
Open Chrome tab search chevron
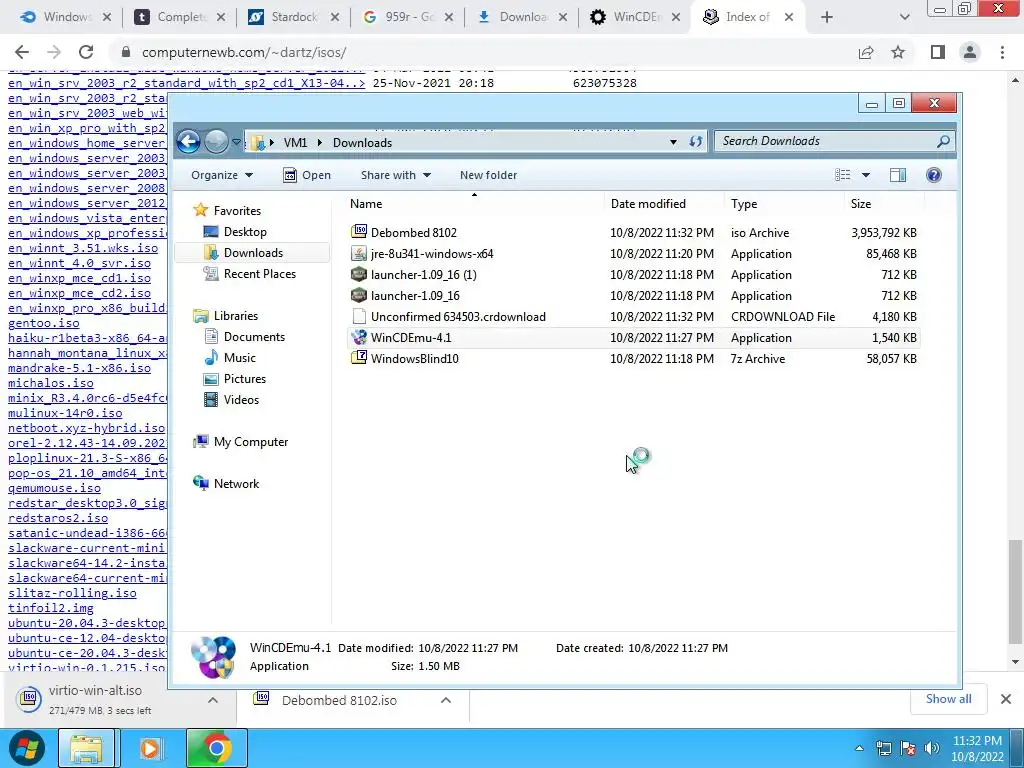(x=904, y=18)
